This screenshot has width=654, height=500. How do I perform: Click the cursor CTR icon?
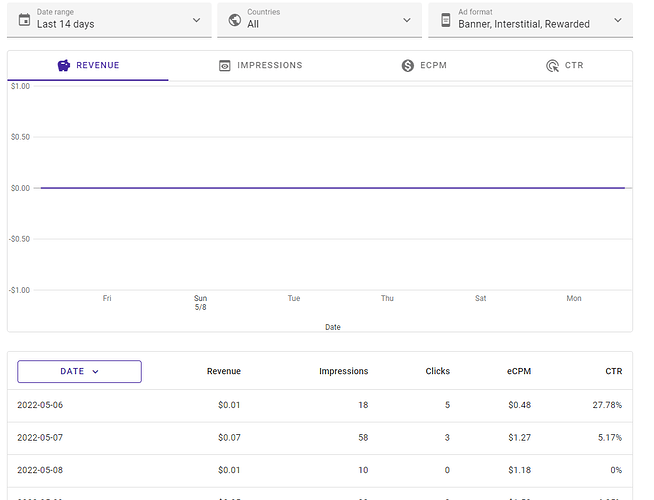point(552,65)
